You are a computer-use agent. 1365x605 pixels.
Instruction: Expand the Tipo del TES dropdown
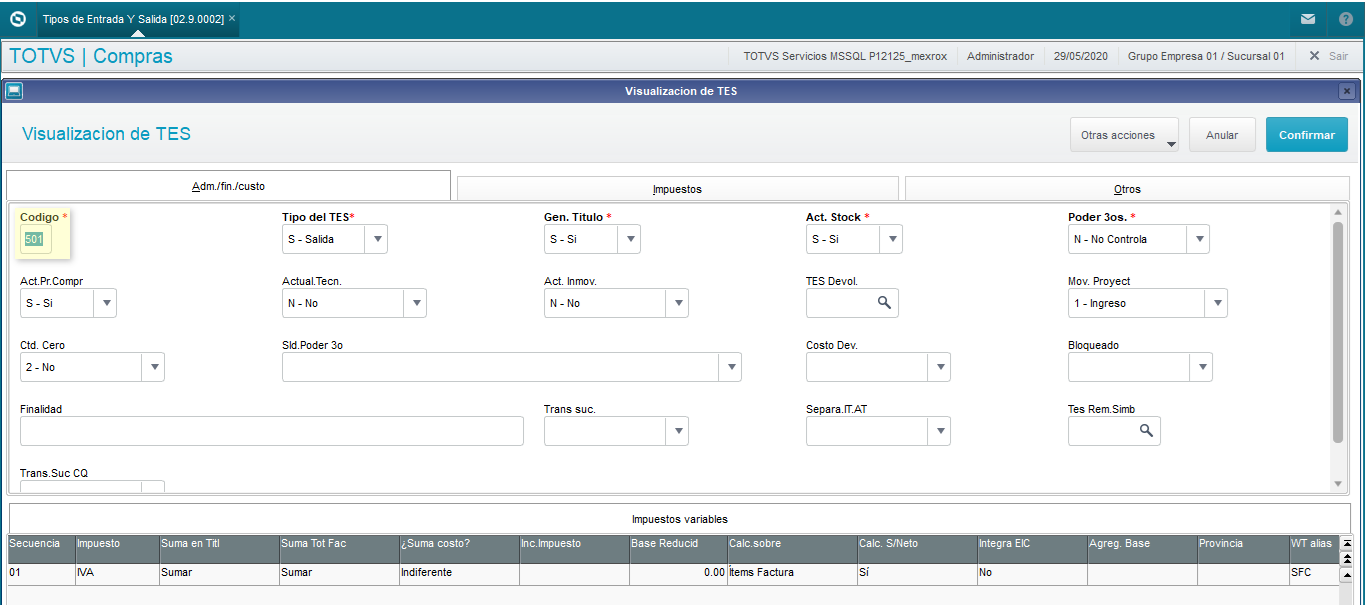tap(376, 239)
